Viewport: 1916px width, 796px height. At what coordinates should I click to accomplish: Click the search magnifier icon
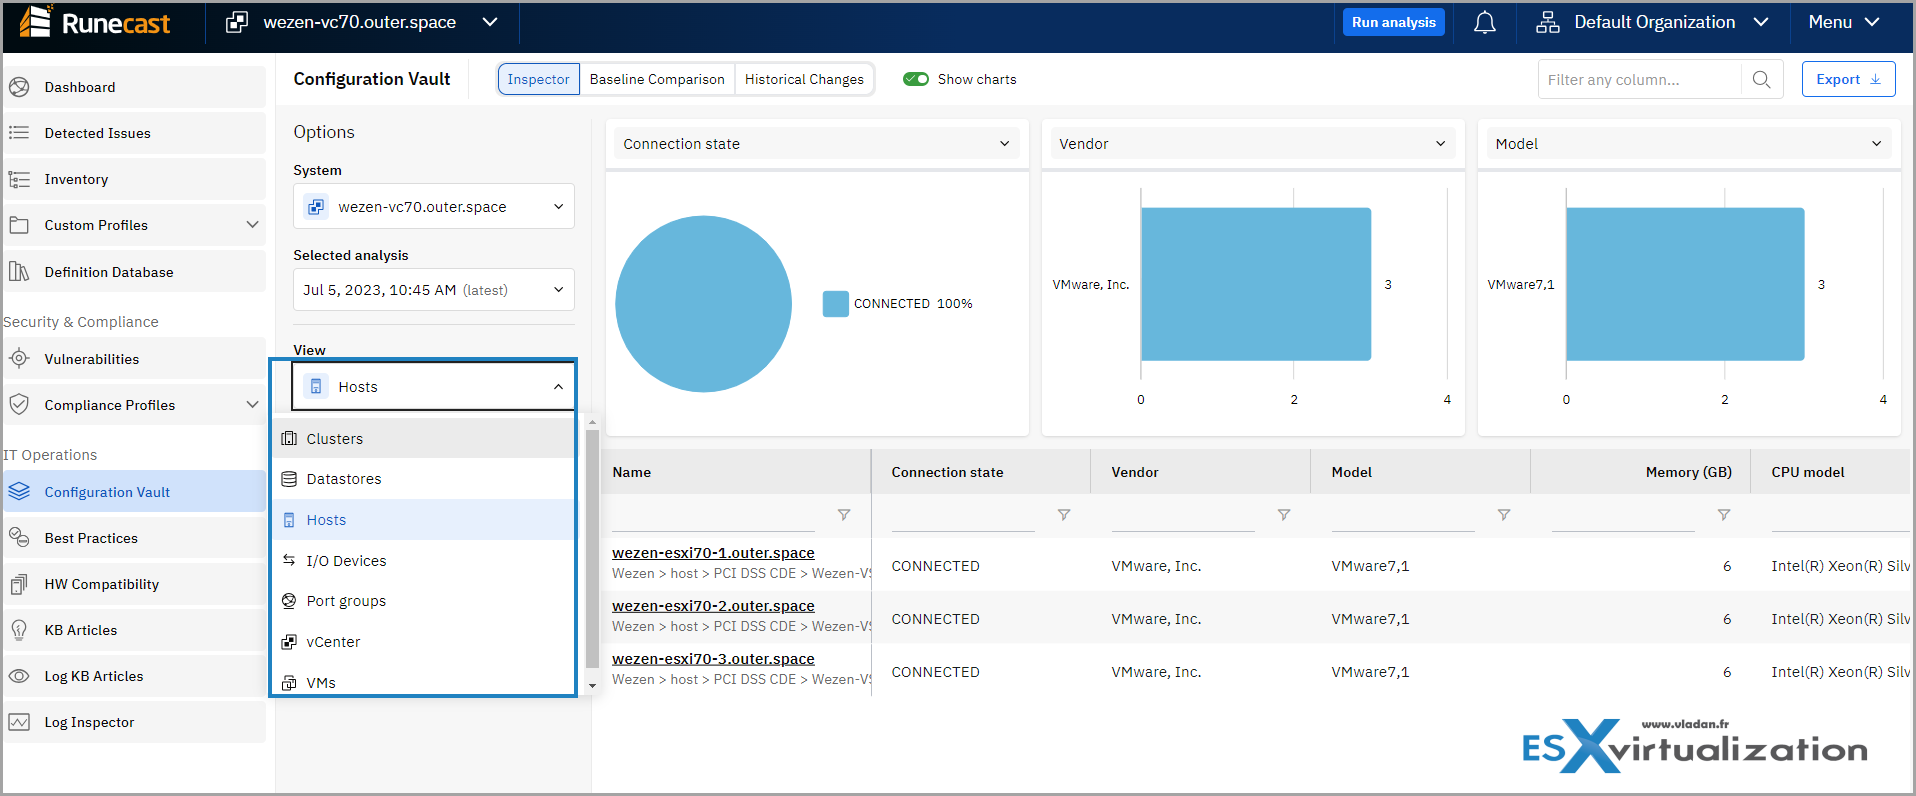[1762, 79]
